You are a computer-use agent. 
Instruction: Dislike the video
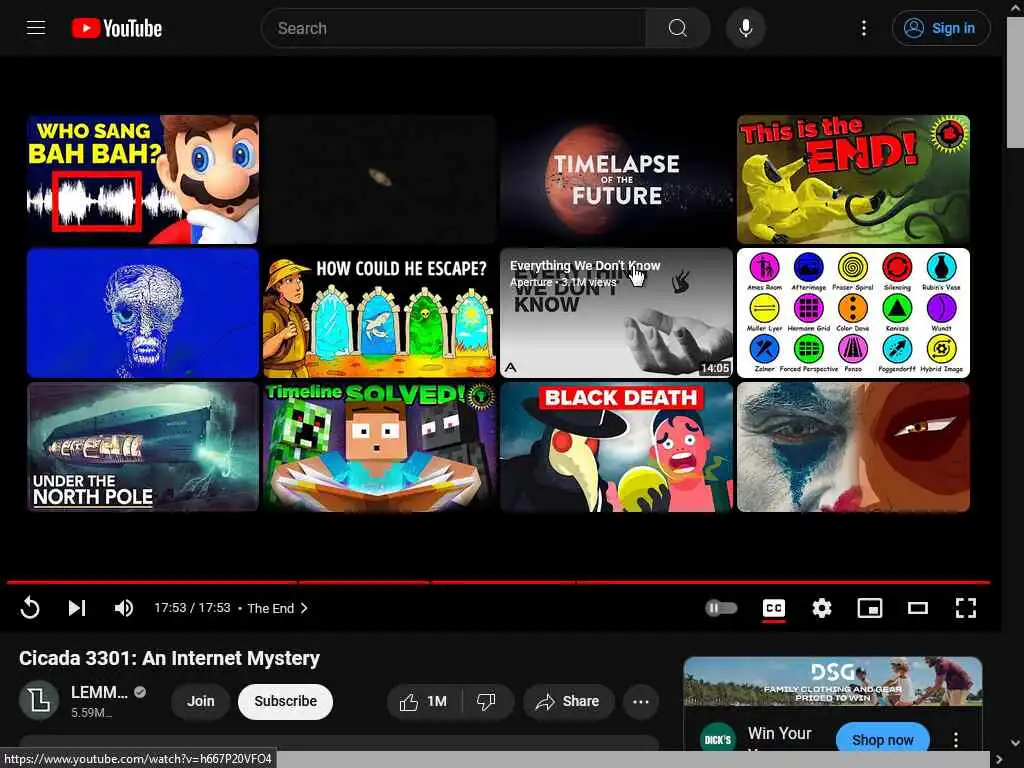[487, 702]
